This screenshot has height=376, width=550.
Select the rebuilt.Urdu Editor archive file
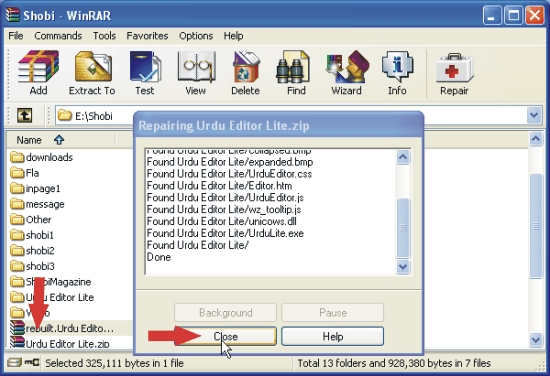coord(62,328)
